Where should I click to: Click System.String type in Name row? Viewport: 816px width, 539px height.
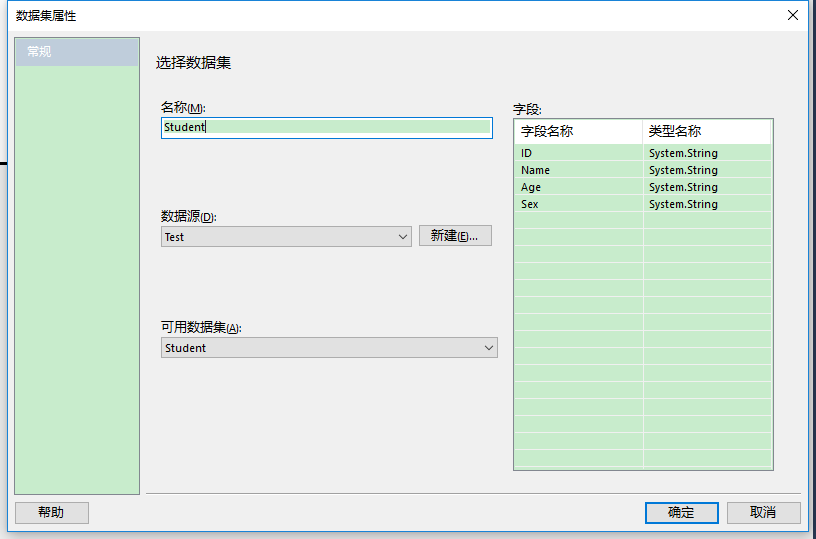point(683,170)
